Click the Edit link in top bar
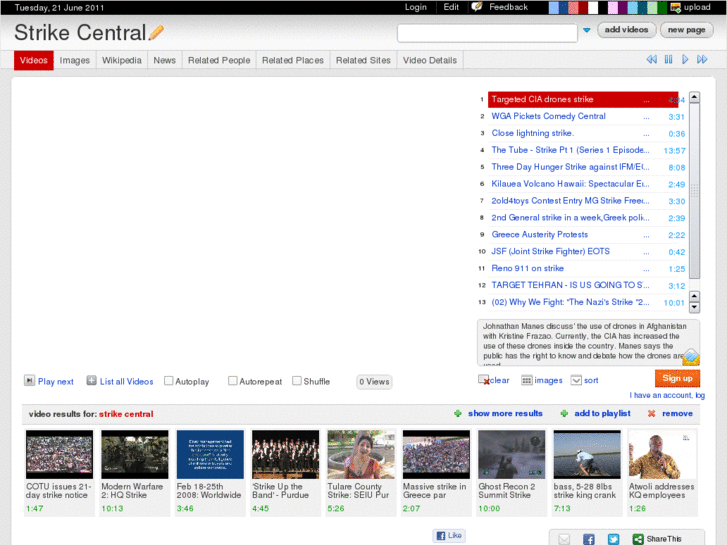This screenshot has width=727, height=545. (451, 7)
